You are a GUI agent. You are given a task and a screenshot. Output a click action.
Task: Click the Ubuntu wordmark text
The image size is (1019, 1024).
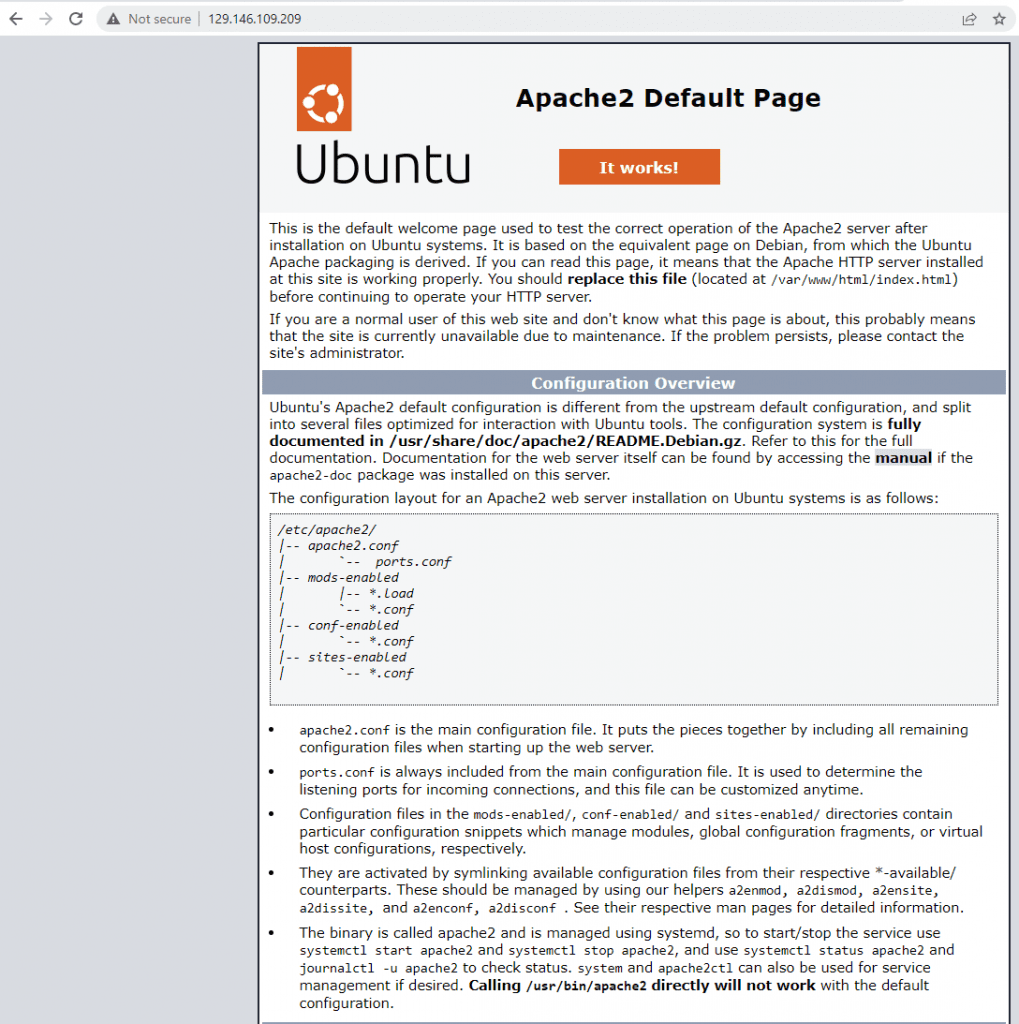pyautogui.click(x=383, y=163)
